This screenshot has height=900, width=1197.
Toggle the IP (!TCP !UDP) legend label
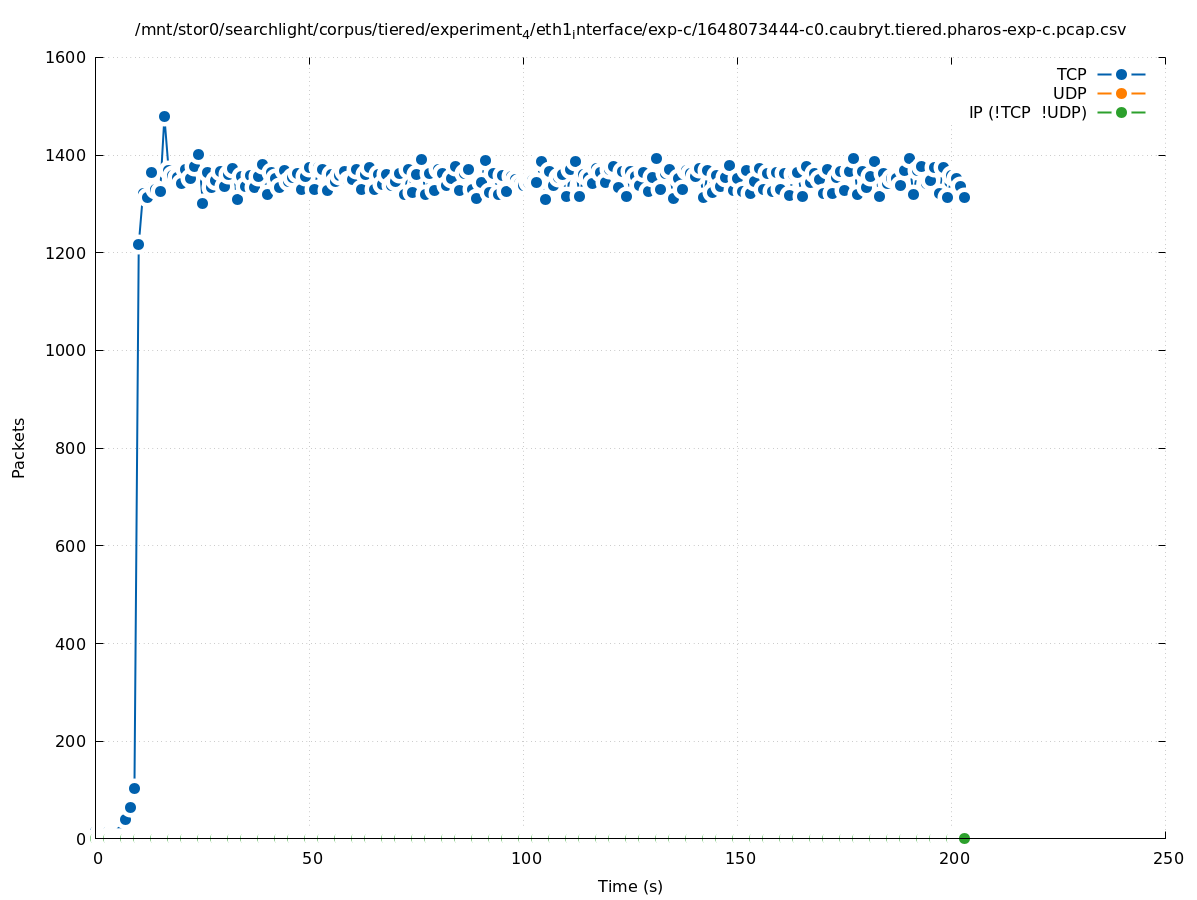[1027, 112]
